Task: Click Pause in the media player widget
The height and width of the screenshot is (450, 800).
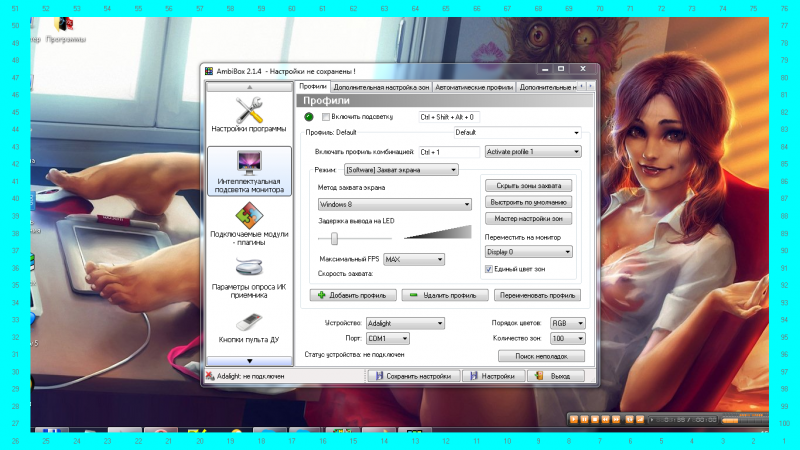Action: [584, 419]
